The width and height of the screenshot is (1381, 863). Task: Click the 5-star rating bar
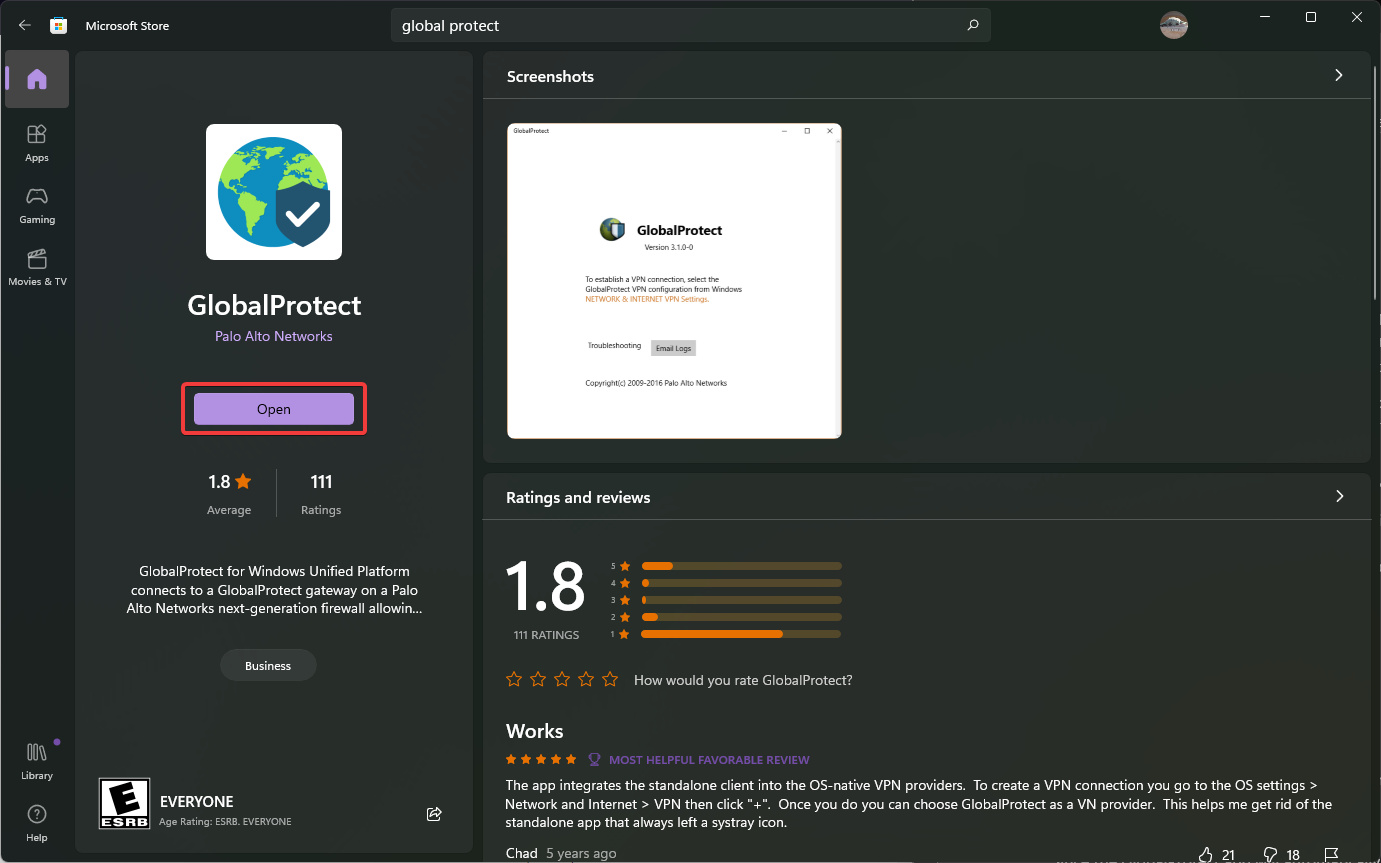741,566
